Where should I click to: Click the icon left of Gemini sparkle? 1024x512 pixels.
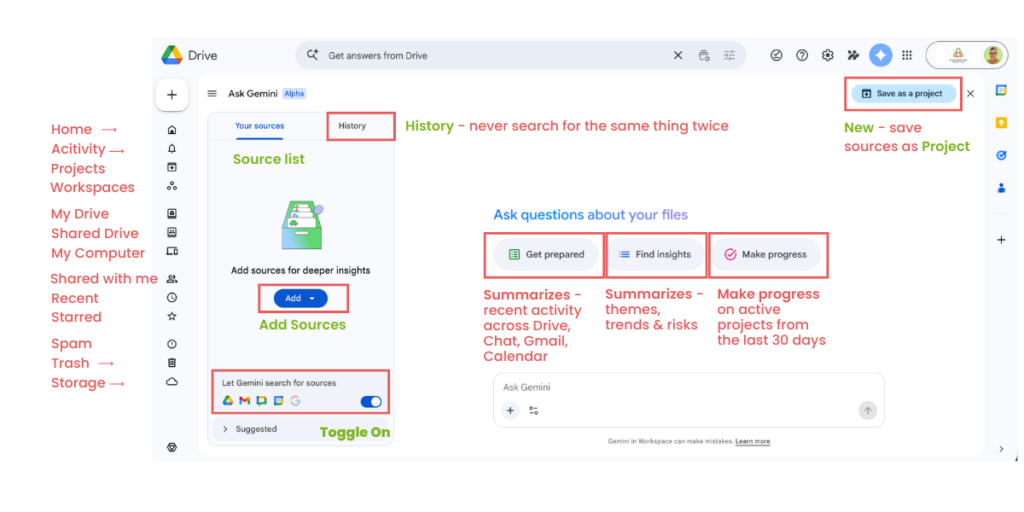point(853,56)
